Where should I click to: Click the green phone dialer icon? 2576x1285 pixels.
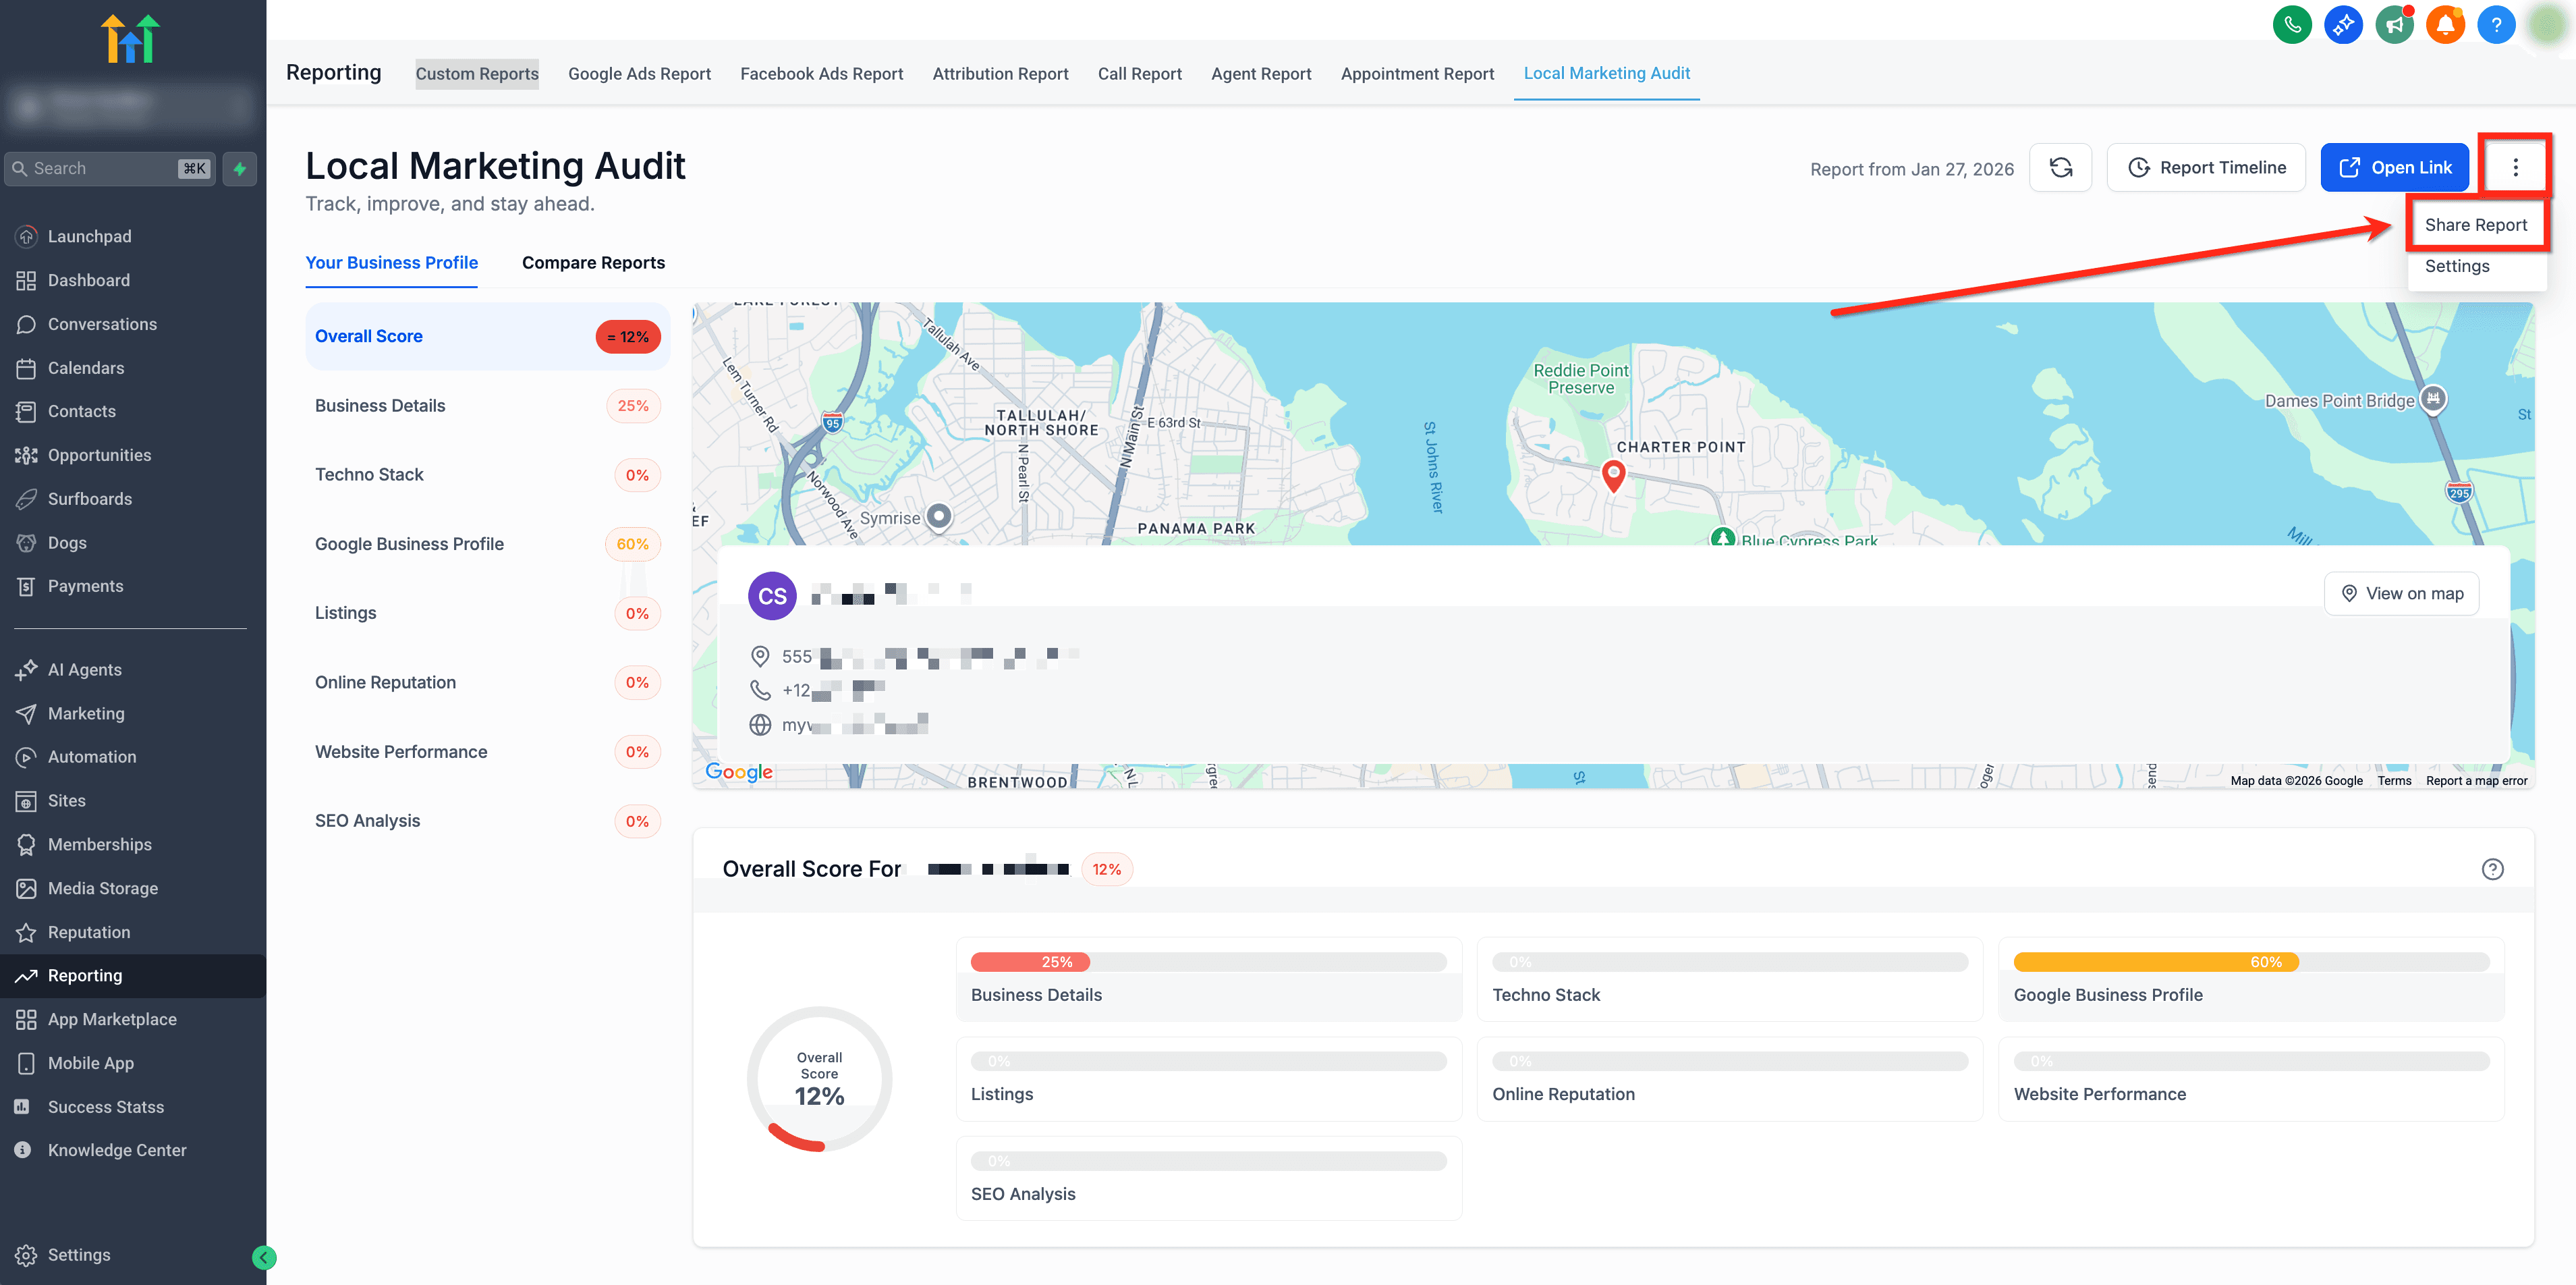pos(2292,25)
